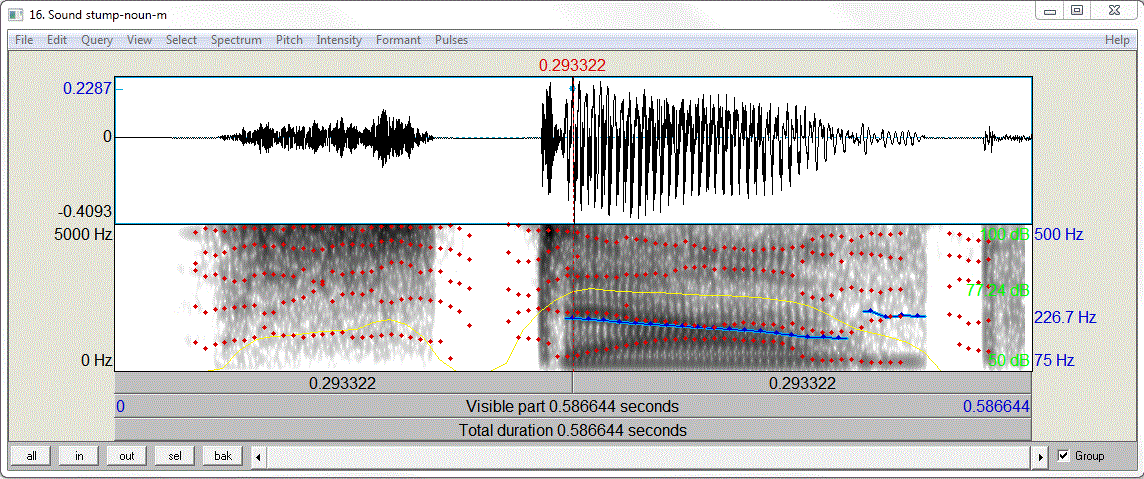Viewport: 1144px width, 479px height.
Task: Click the blue 0 start time label
Action: (x=120, y=406)
